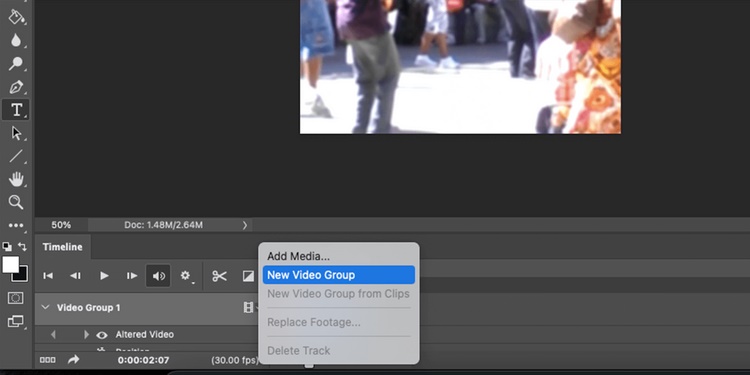This screenshot has height=375, width=750.
Task: Open document info arrow in status bar
Action: point(245,225)
